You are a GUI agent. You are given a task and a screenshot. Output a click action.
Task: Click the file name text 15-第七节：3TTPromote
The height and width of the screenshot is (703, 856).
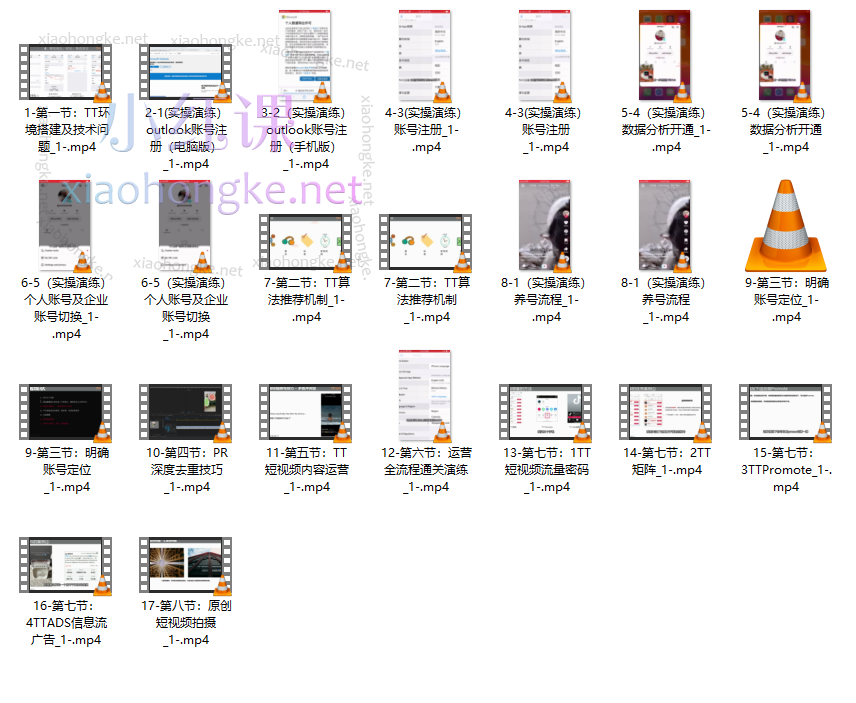786,470
